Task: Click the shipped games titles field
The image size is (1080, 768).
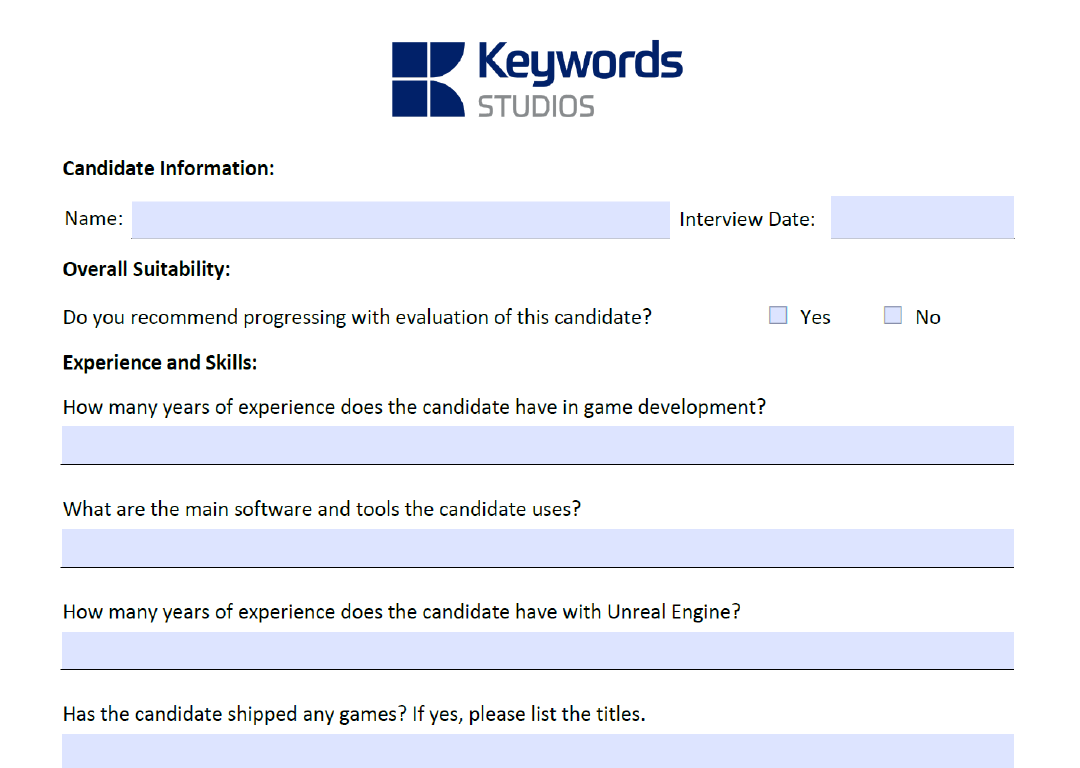Action: pos(537,751)
